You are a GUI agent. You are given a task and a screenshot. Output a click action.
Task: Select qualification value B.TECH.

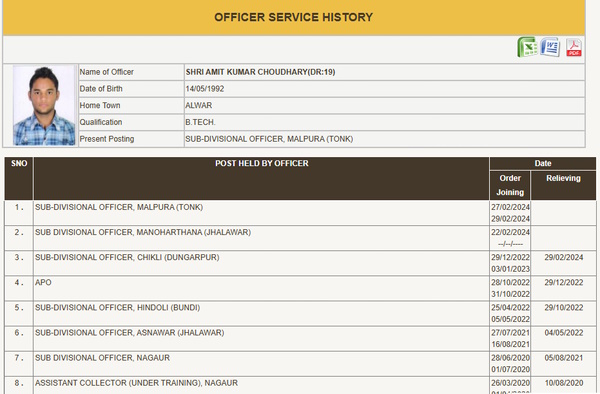(201, 122)
